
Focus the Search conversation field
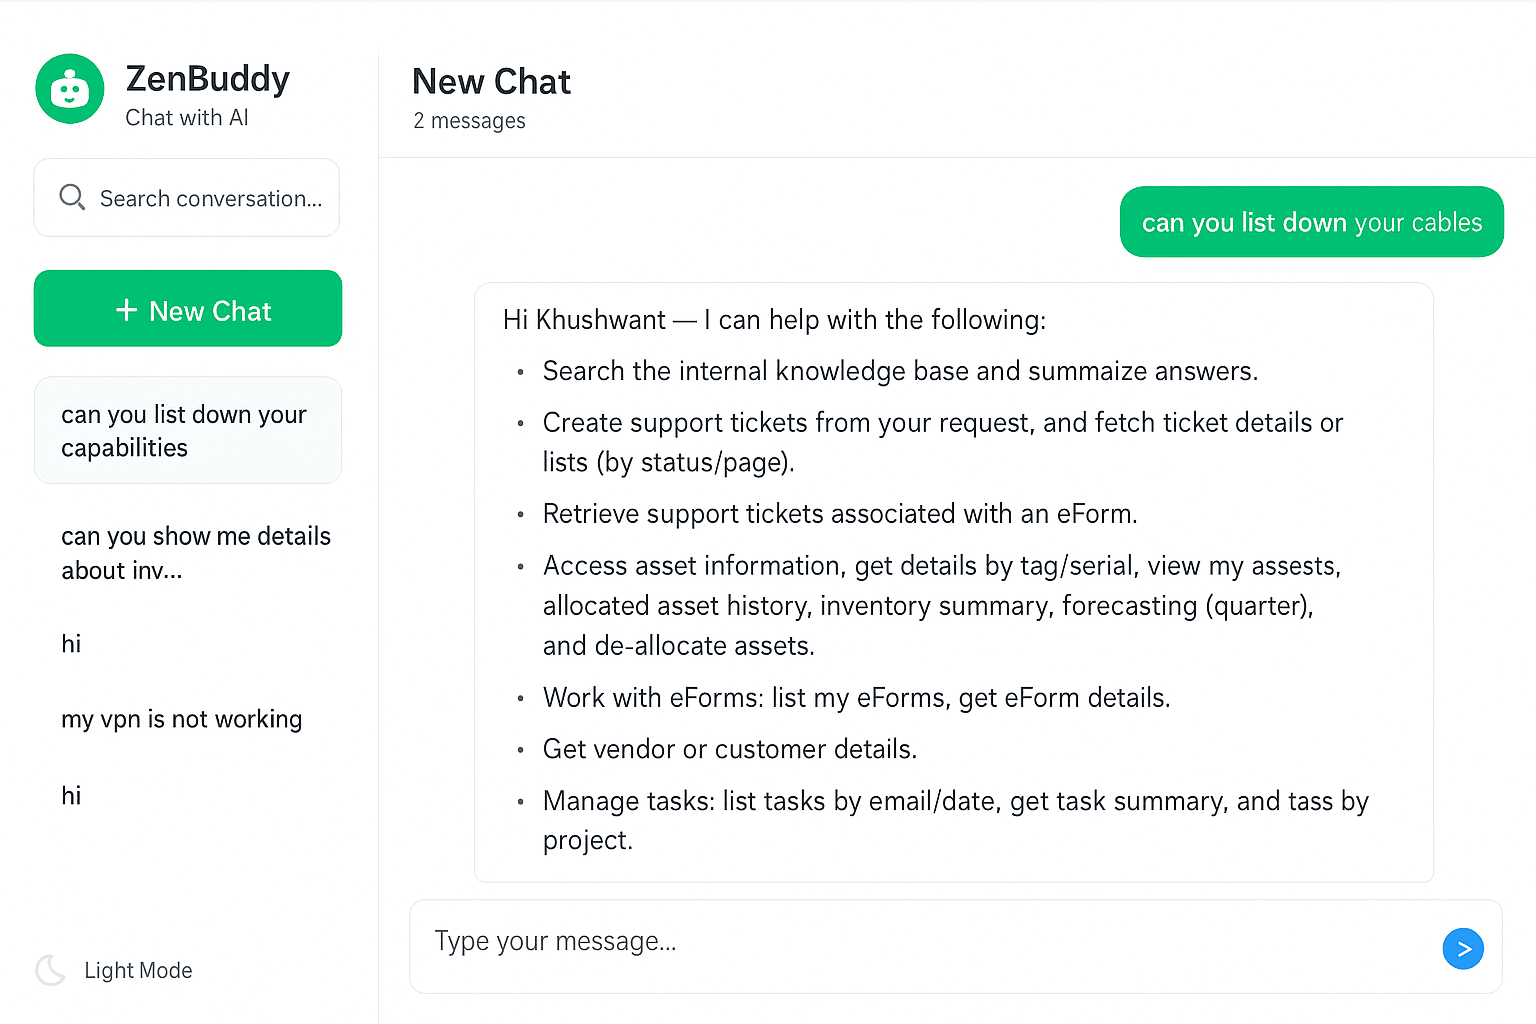click(210, 198)
